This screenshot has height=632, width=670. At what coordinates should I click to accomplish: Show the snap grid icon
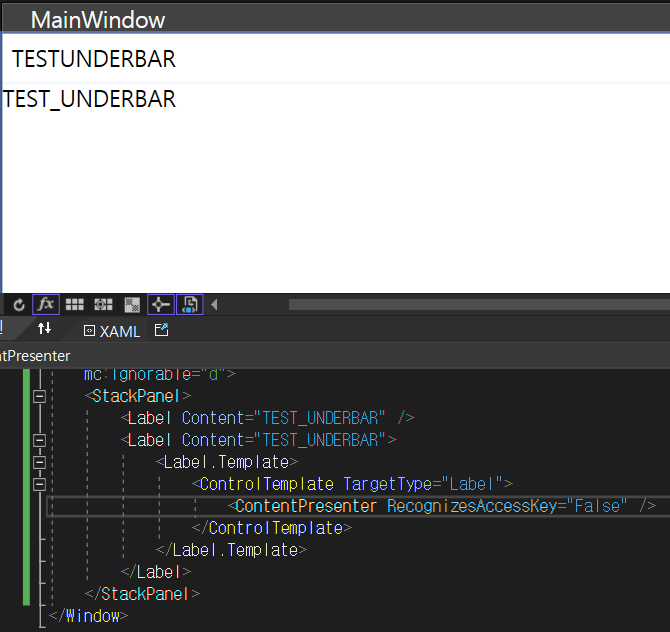(x=75, y=305)
